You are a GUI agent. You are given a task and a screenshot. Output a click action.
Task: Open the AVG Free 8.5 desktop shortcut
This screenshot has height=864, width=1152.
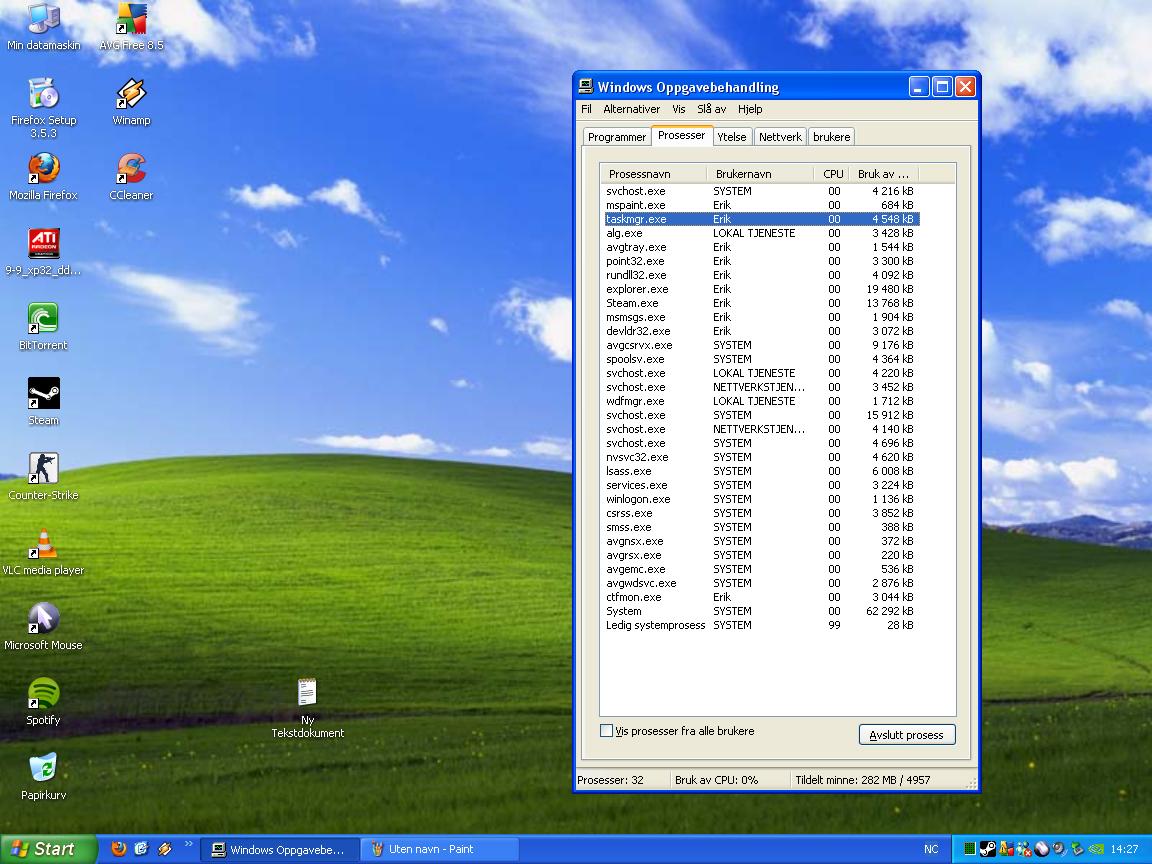(x=132, y=26)
